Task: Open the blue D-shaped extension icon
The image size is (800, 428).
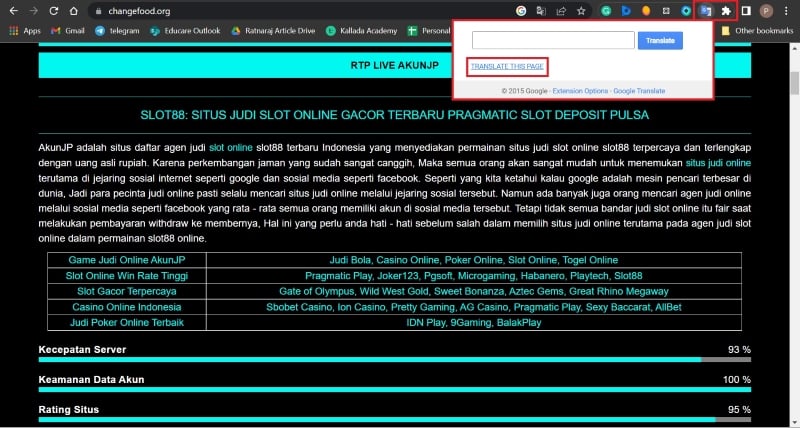Action: (626, 11)
